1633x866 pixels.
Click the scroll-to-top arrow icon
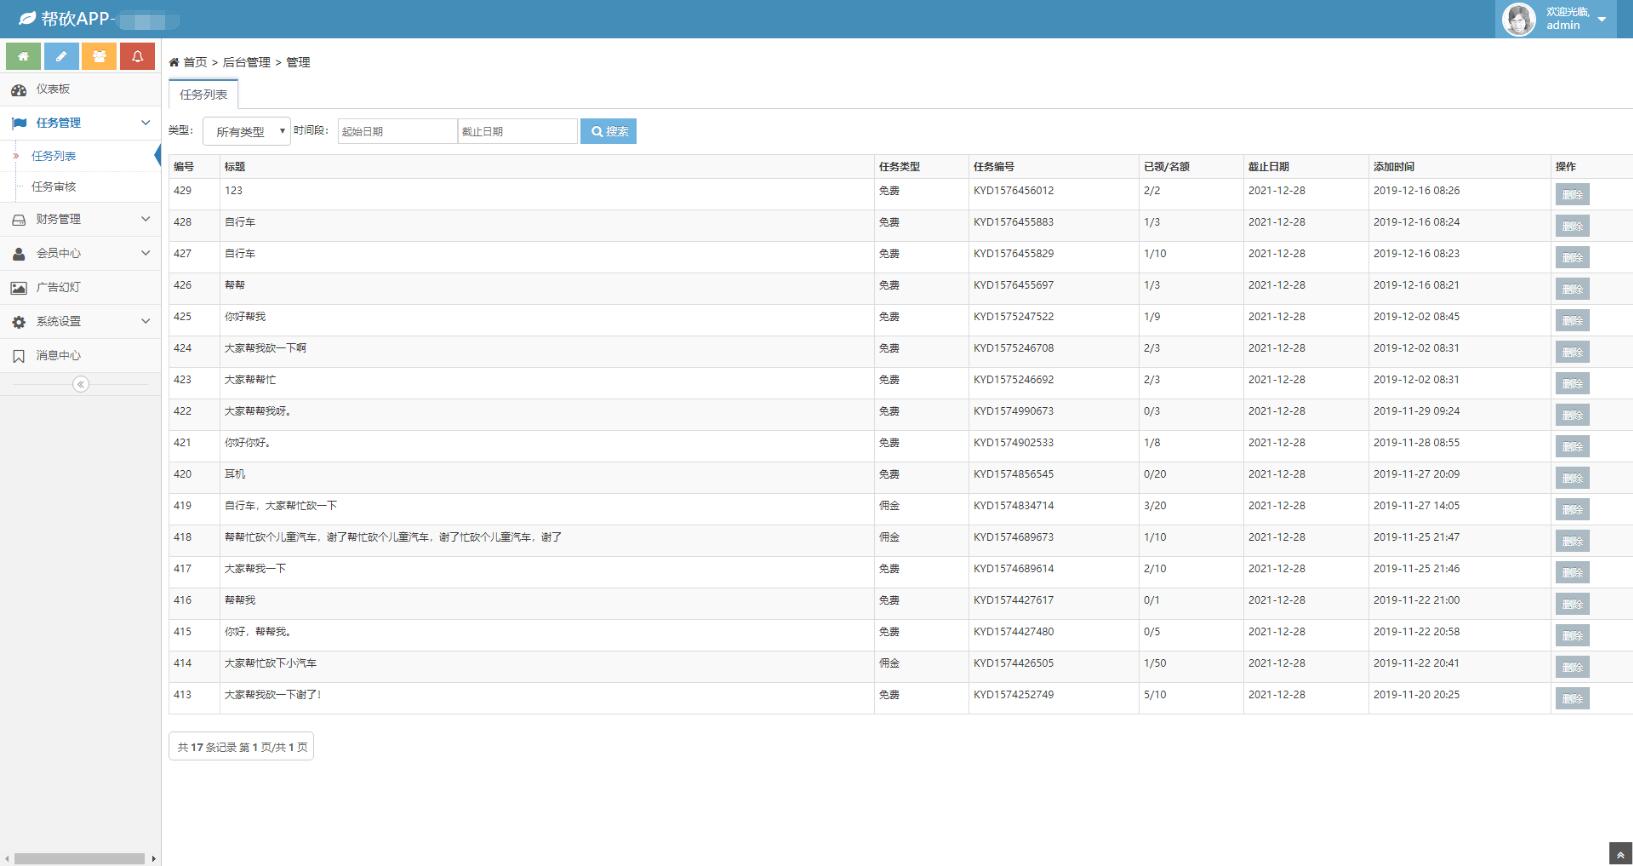point(1620,854)
